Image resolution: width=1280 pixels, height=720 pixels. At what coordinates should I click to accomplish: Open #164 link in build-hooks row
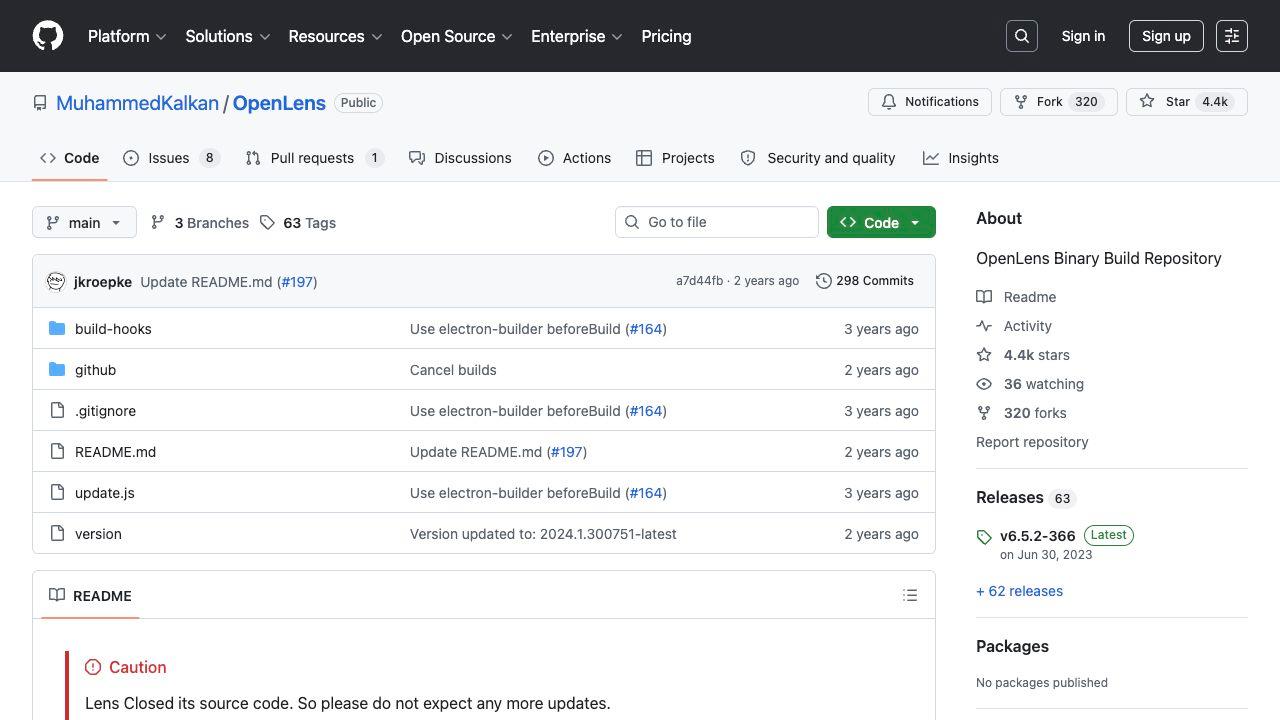point(645,329)
